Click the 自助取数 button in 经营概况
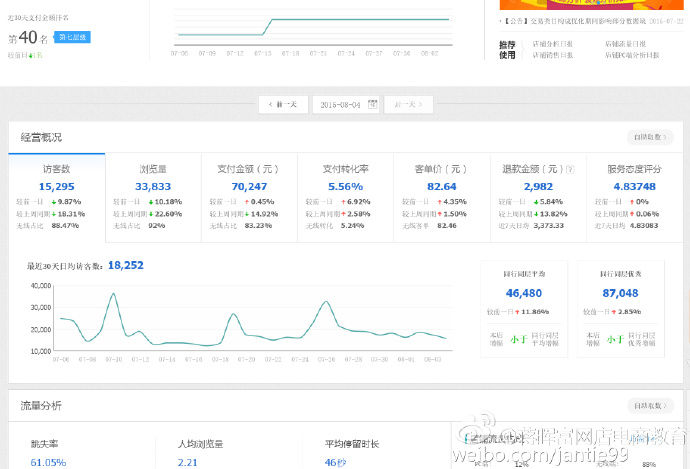 (x=647, y=137)
